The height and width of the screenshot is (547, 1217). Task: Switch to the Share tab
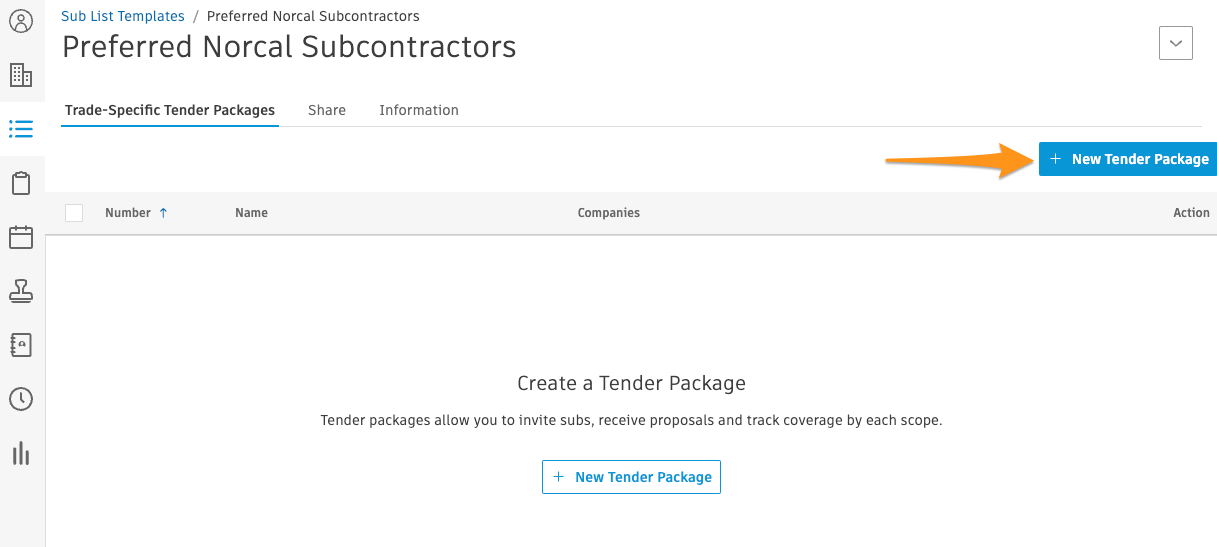coord(327,110)
